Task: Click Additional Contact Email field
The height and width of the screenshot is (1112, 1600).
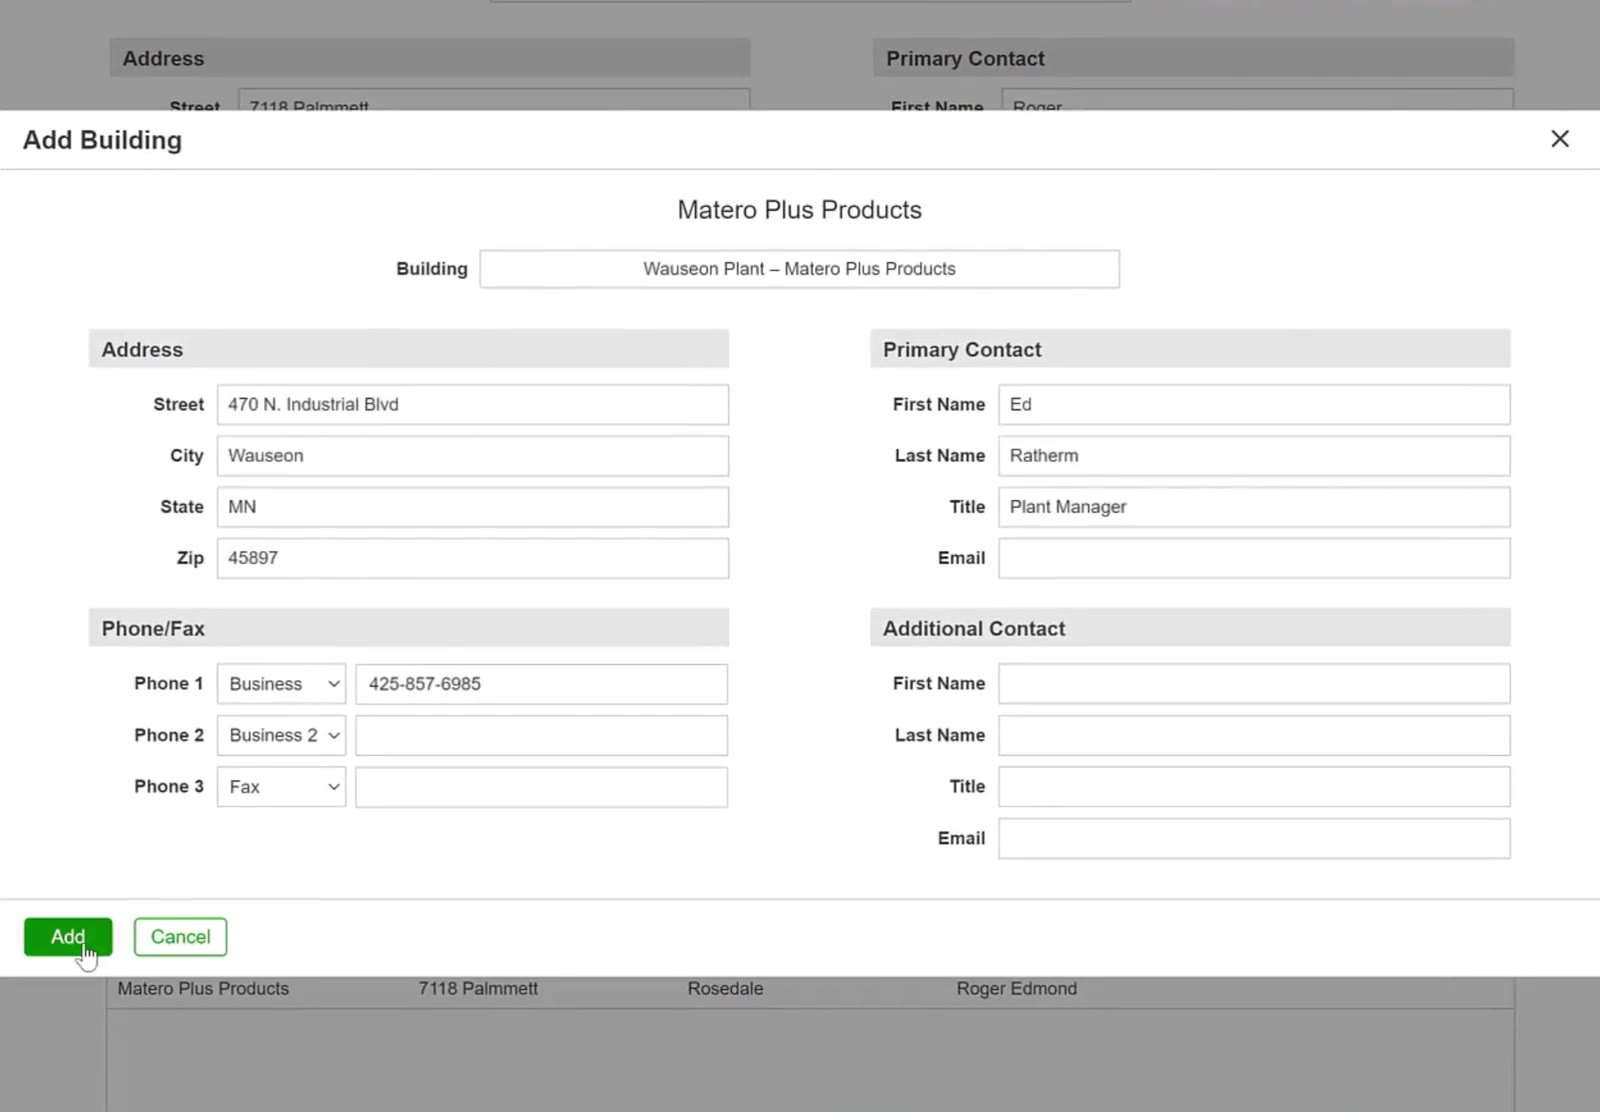Action: coord(1254,838)
